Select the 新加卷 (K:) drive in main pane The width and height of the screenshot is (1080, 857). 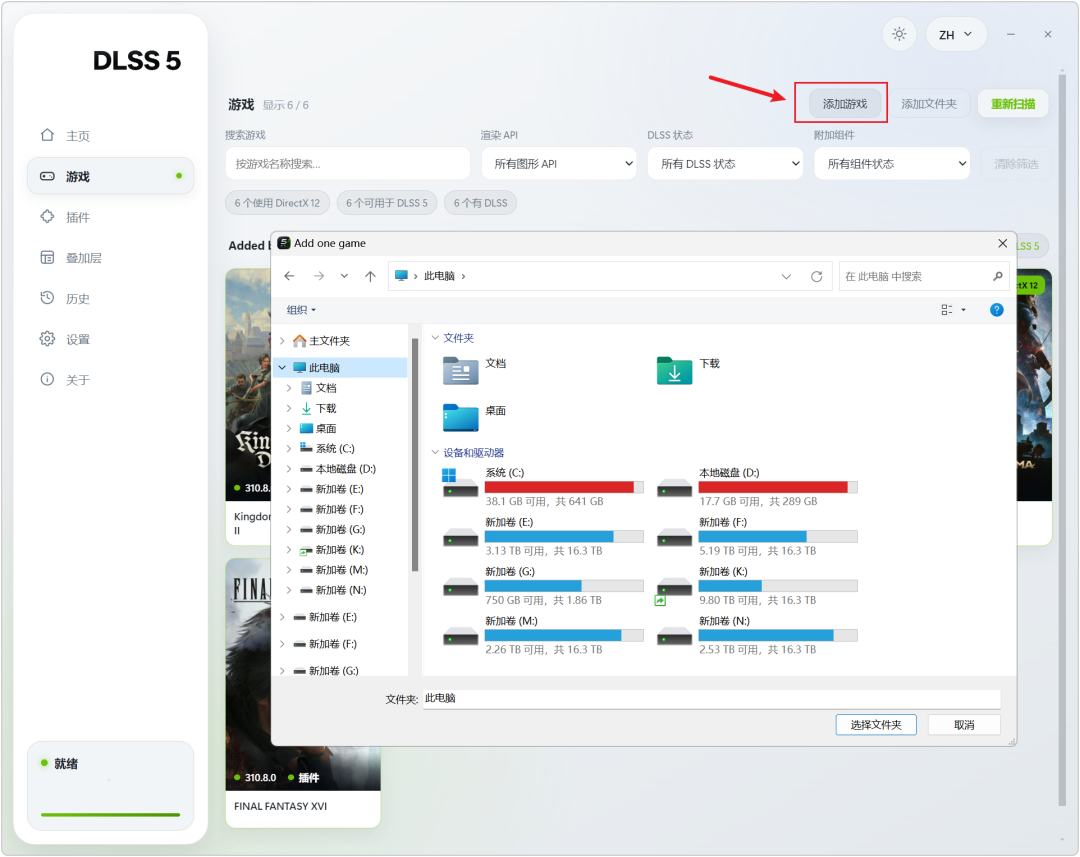point(758,586)
